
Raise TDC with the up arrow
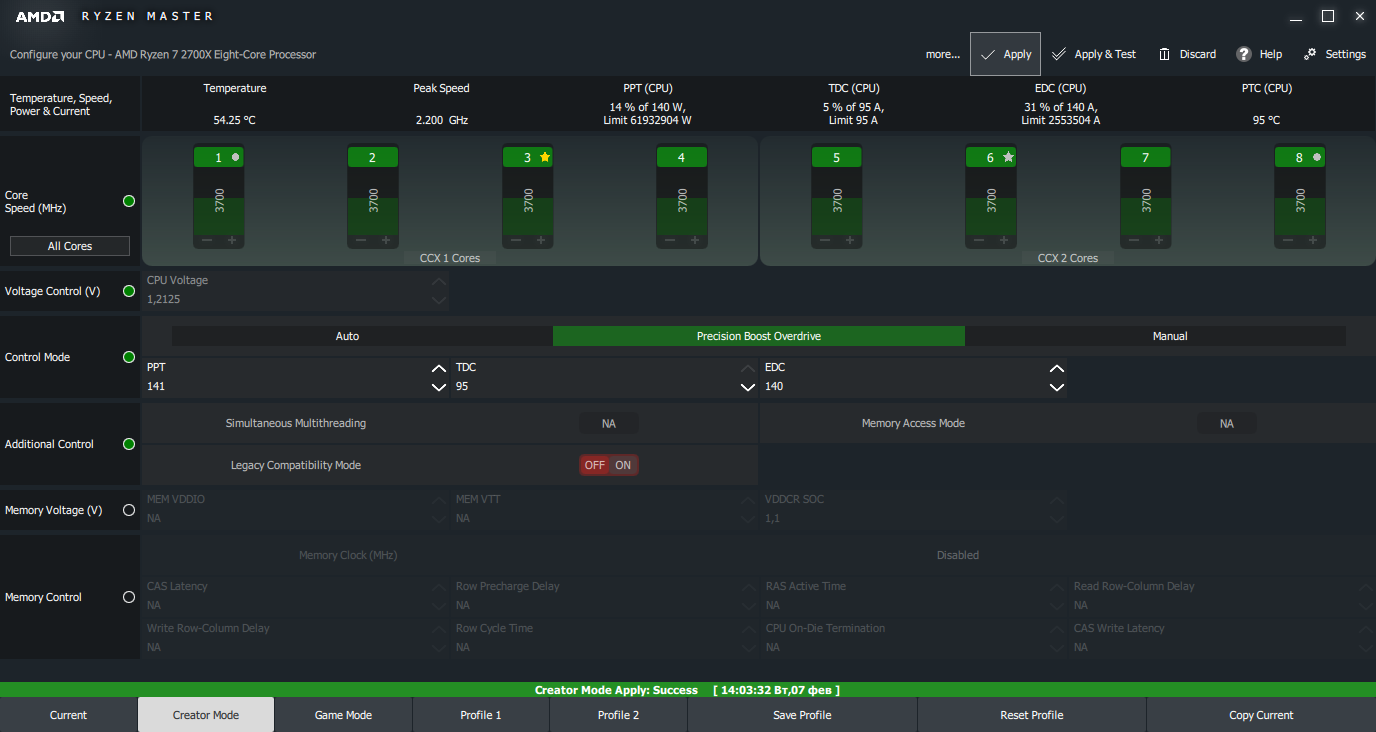point(747,368)
